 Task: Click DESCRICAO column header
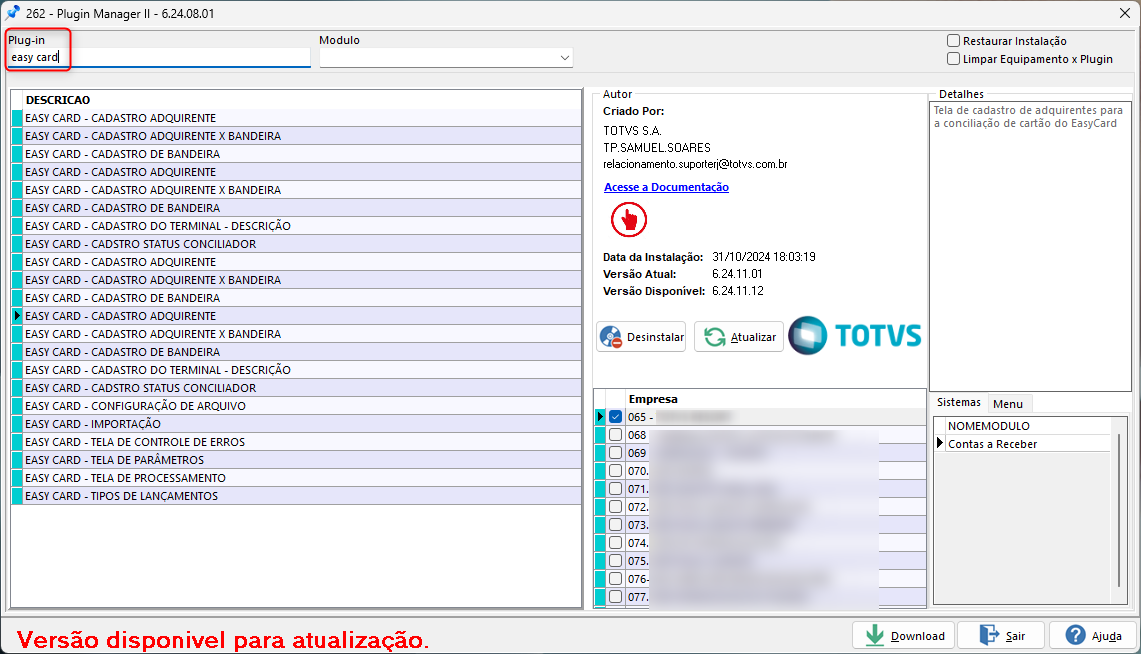[302, 100]
